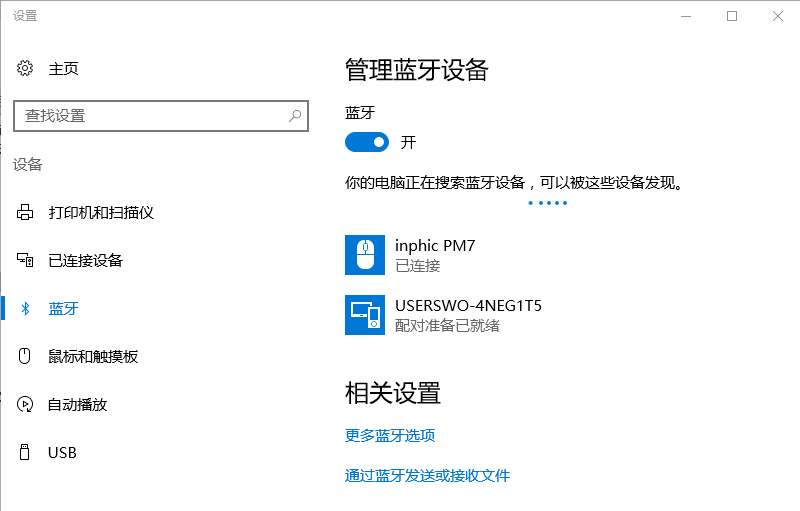Click the mouse icon in sidebar
The height and width of the screenshot is (511, 800).
click(24, 356)
